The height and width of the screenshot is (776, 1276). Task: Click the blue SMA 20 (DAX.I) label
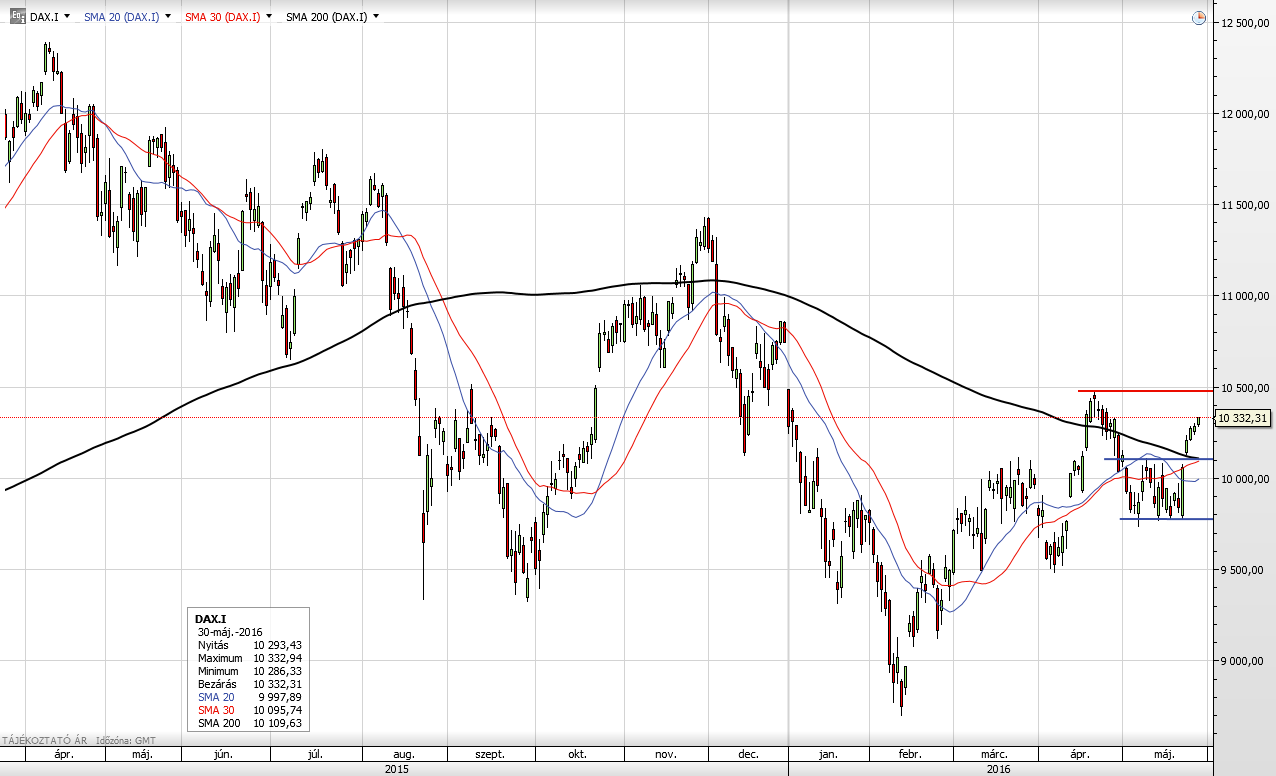[121, 17]
